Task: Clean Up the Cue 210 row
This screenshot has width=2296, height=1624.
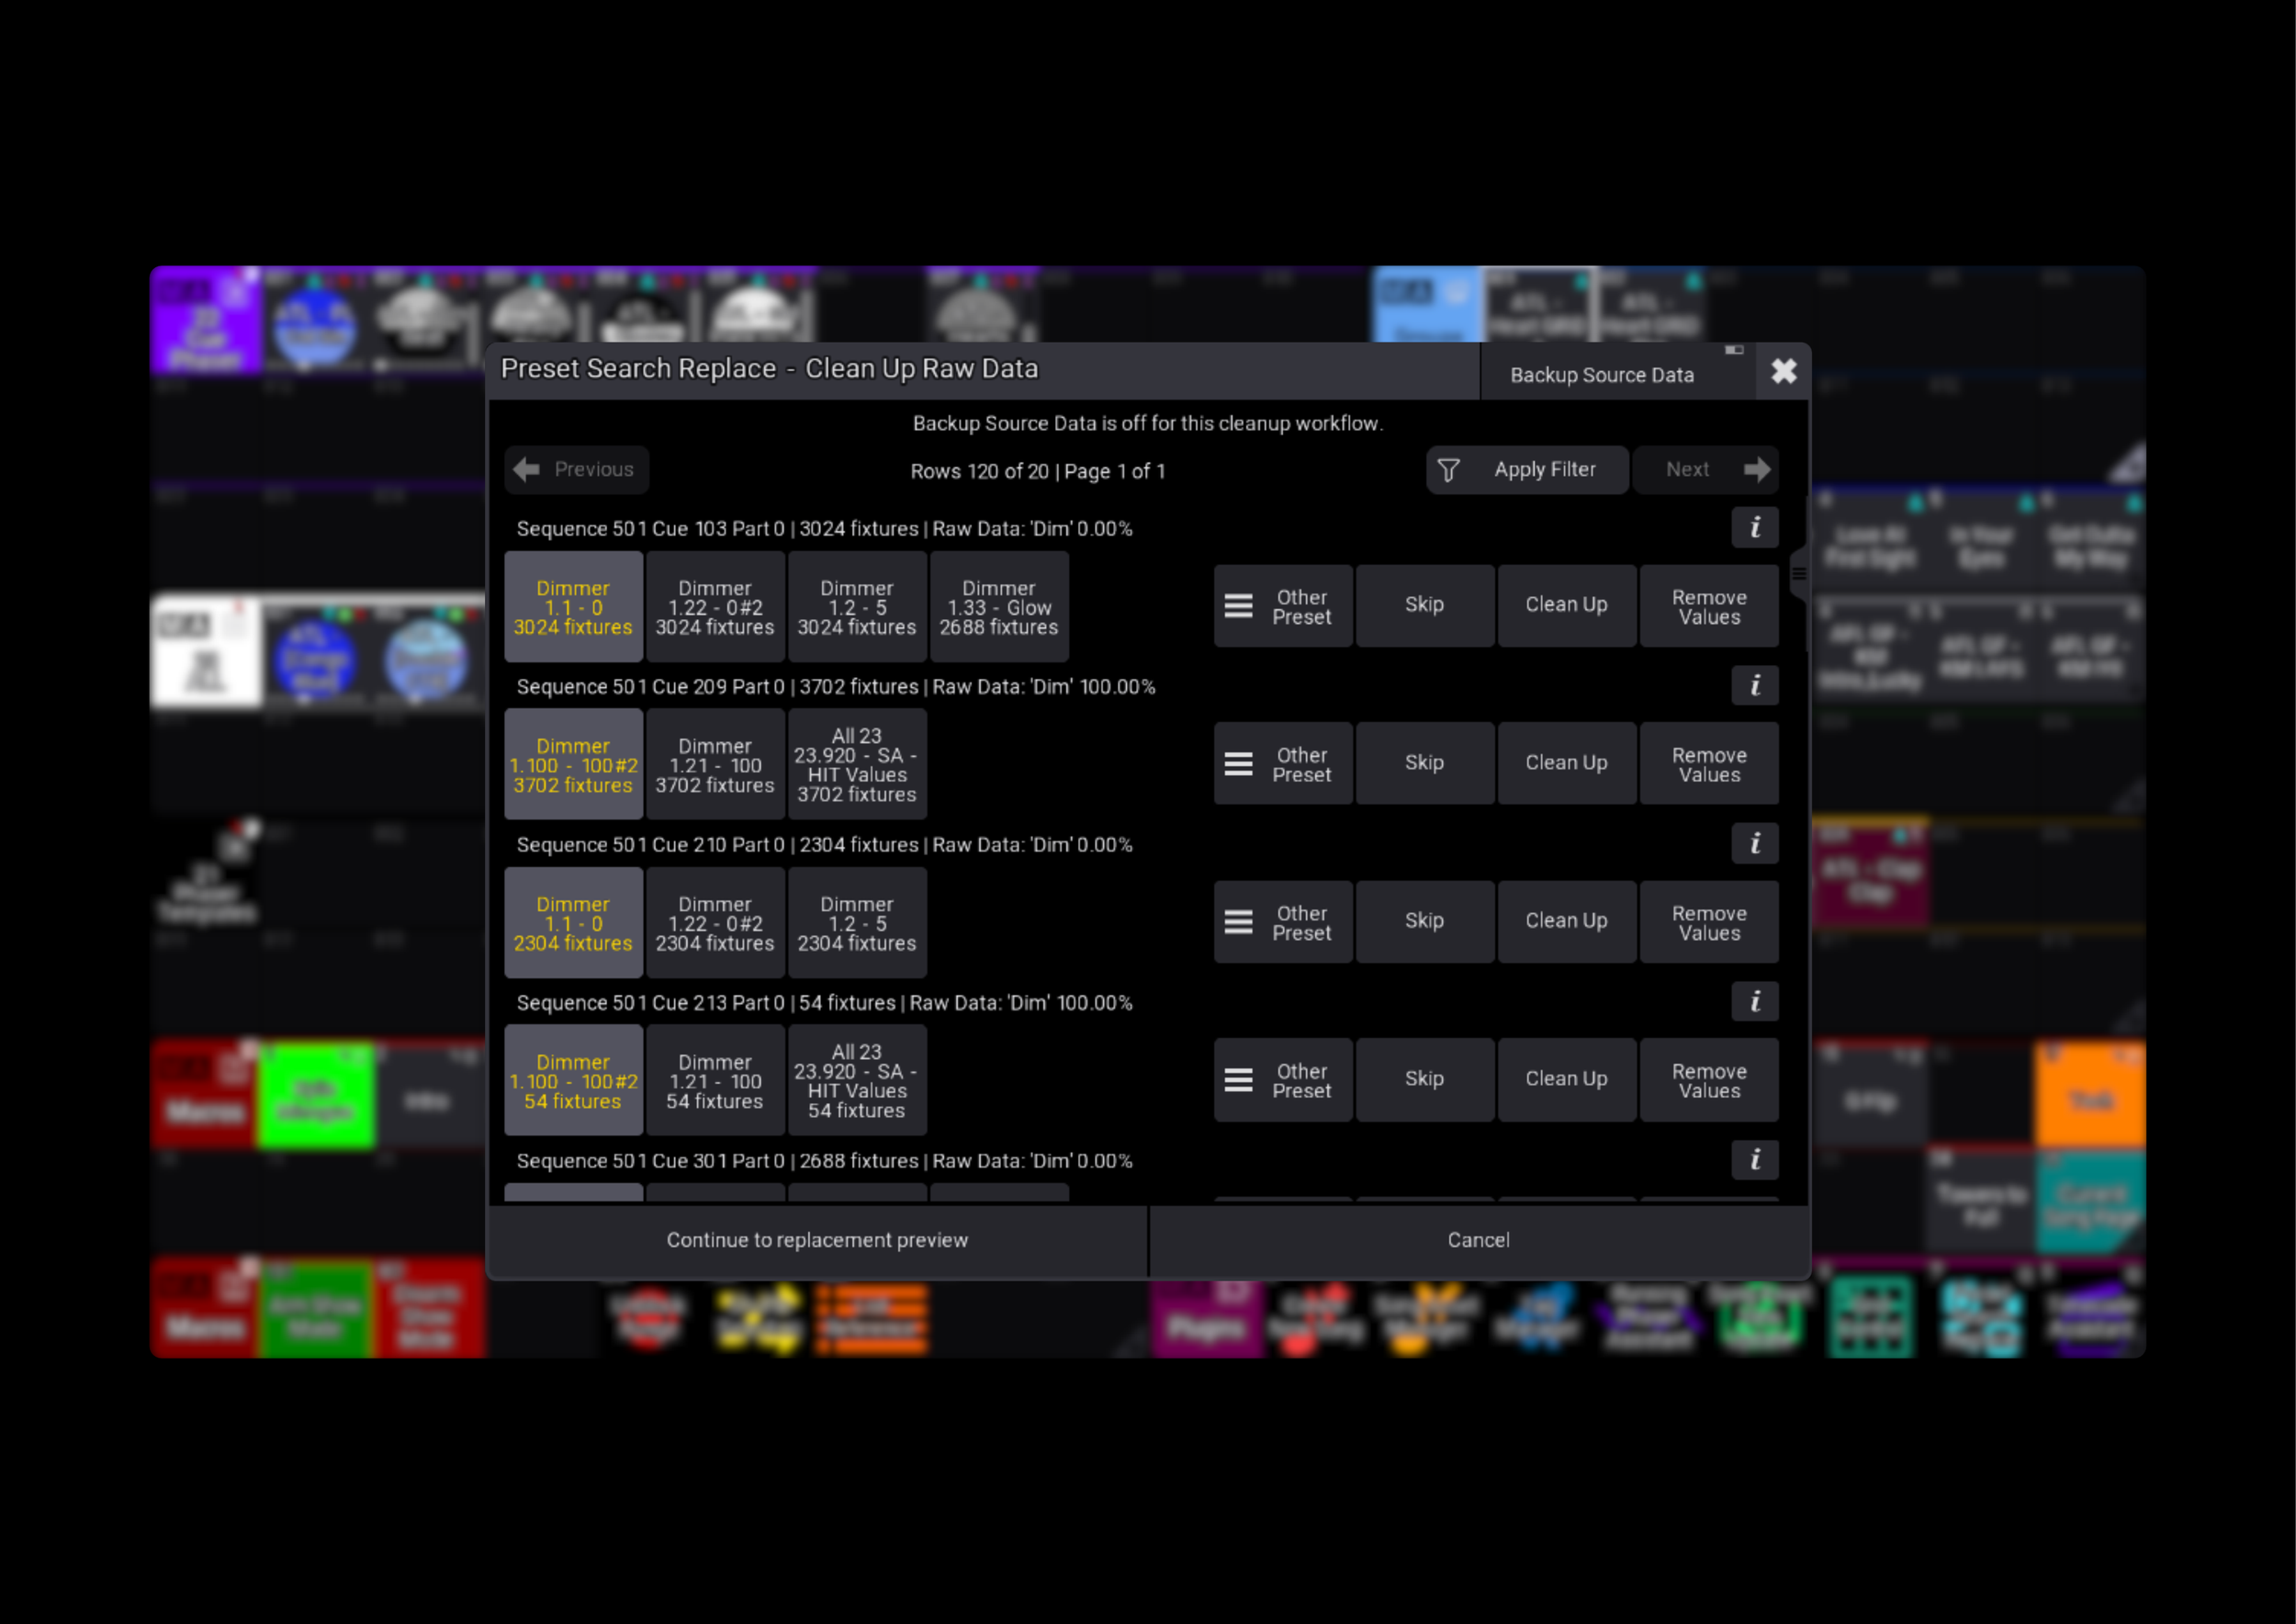Action: pyautogui.click(x=1567, y=922)
